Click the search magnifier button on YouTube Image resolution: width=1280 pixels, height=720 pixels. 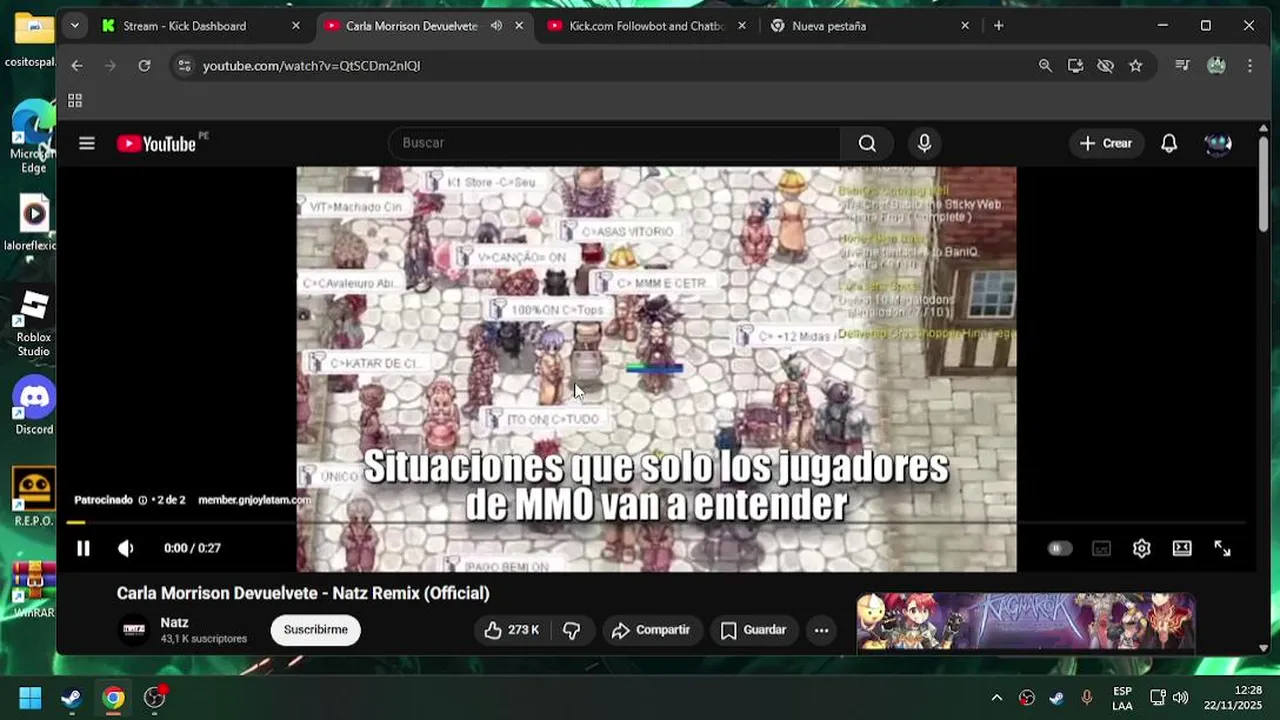867,143
